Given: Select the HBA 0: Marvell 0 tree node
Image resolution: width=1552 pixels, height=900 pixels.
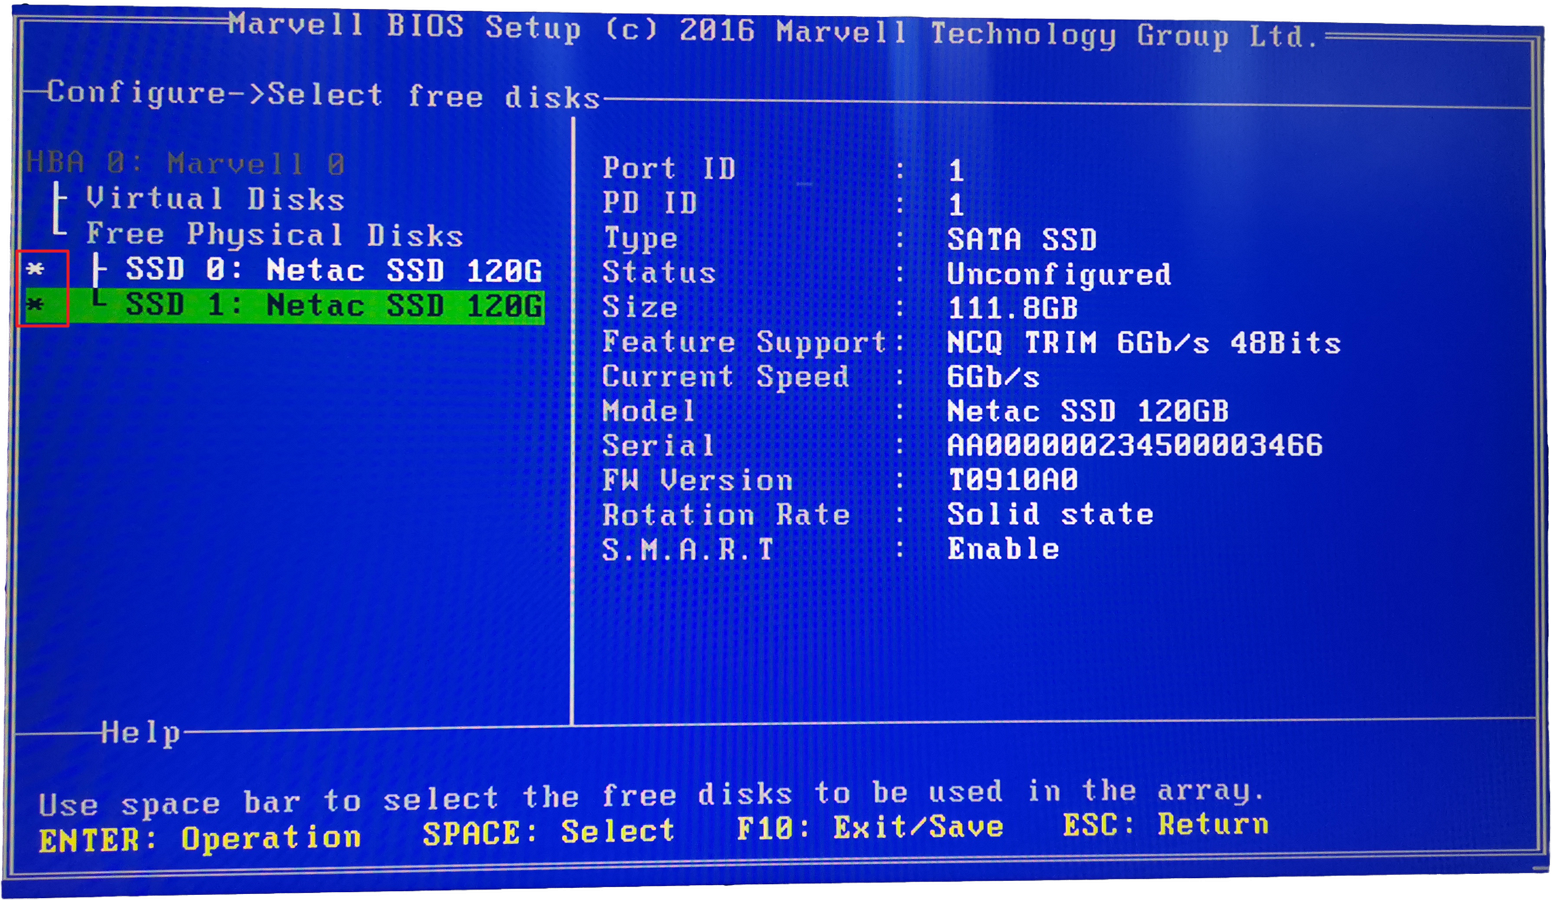Looking at the screenshot, I should [x=185, y=162].
